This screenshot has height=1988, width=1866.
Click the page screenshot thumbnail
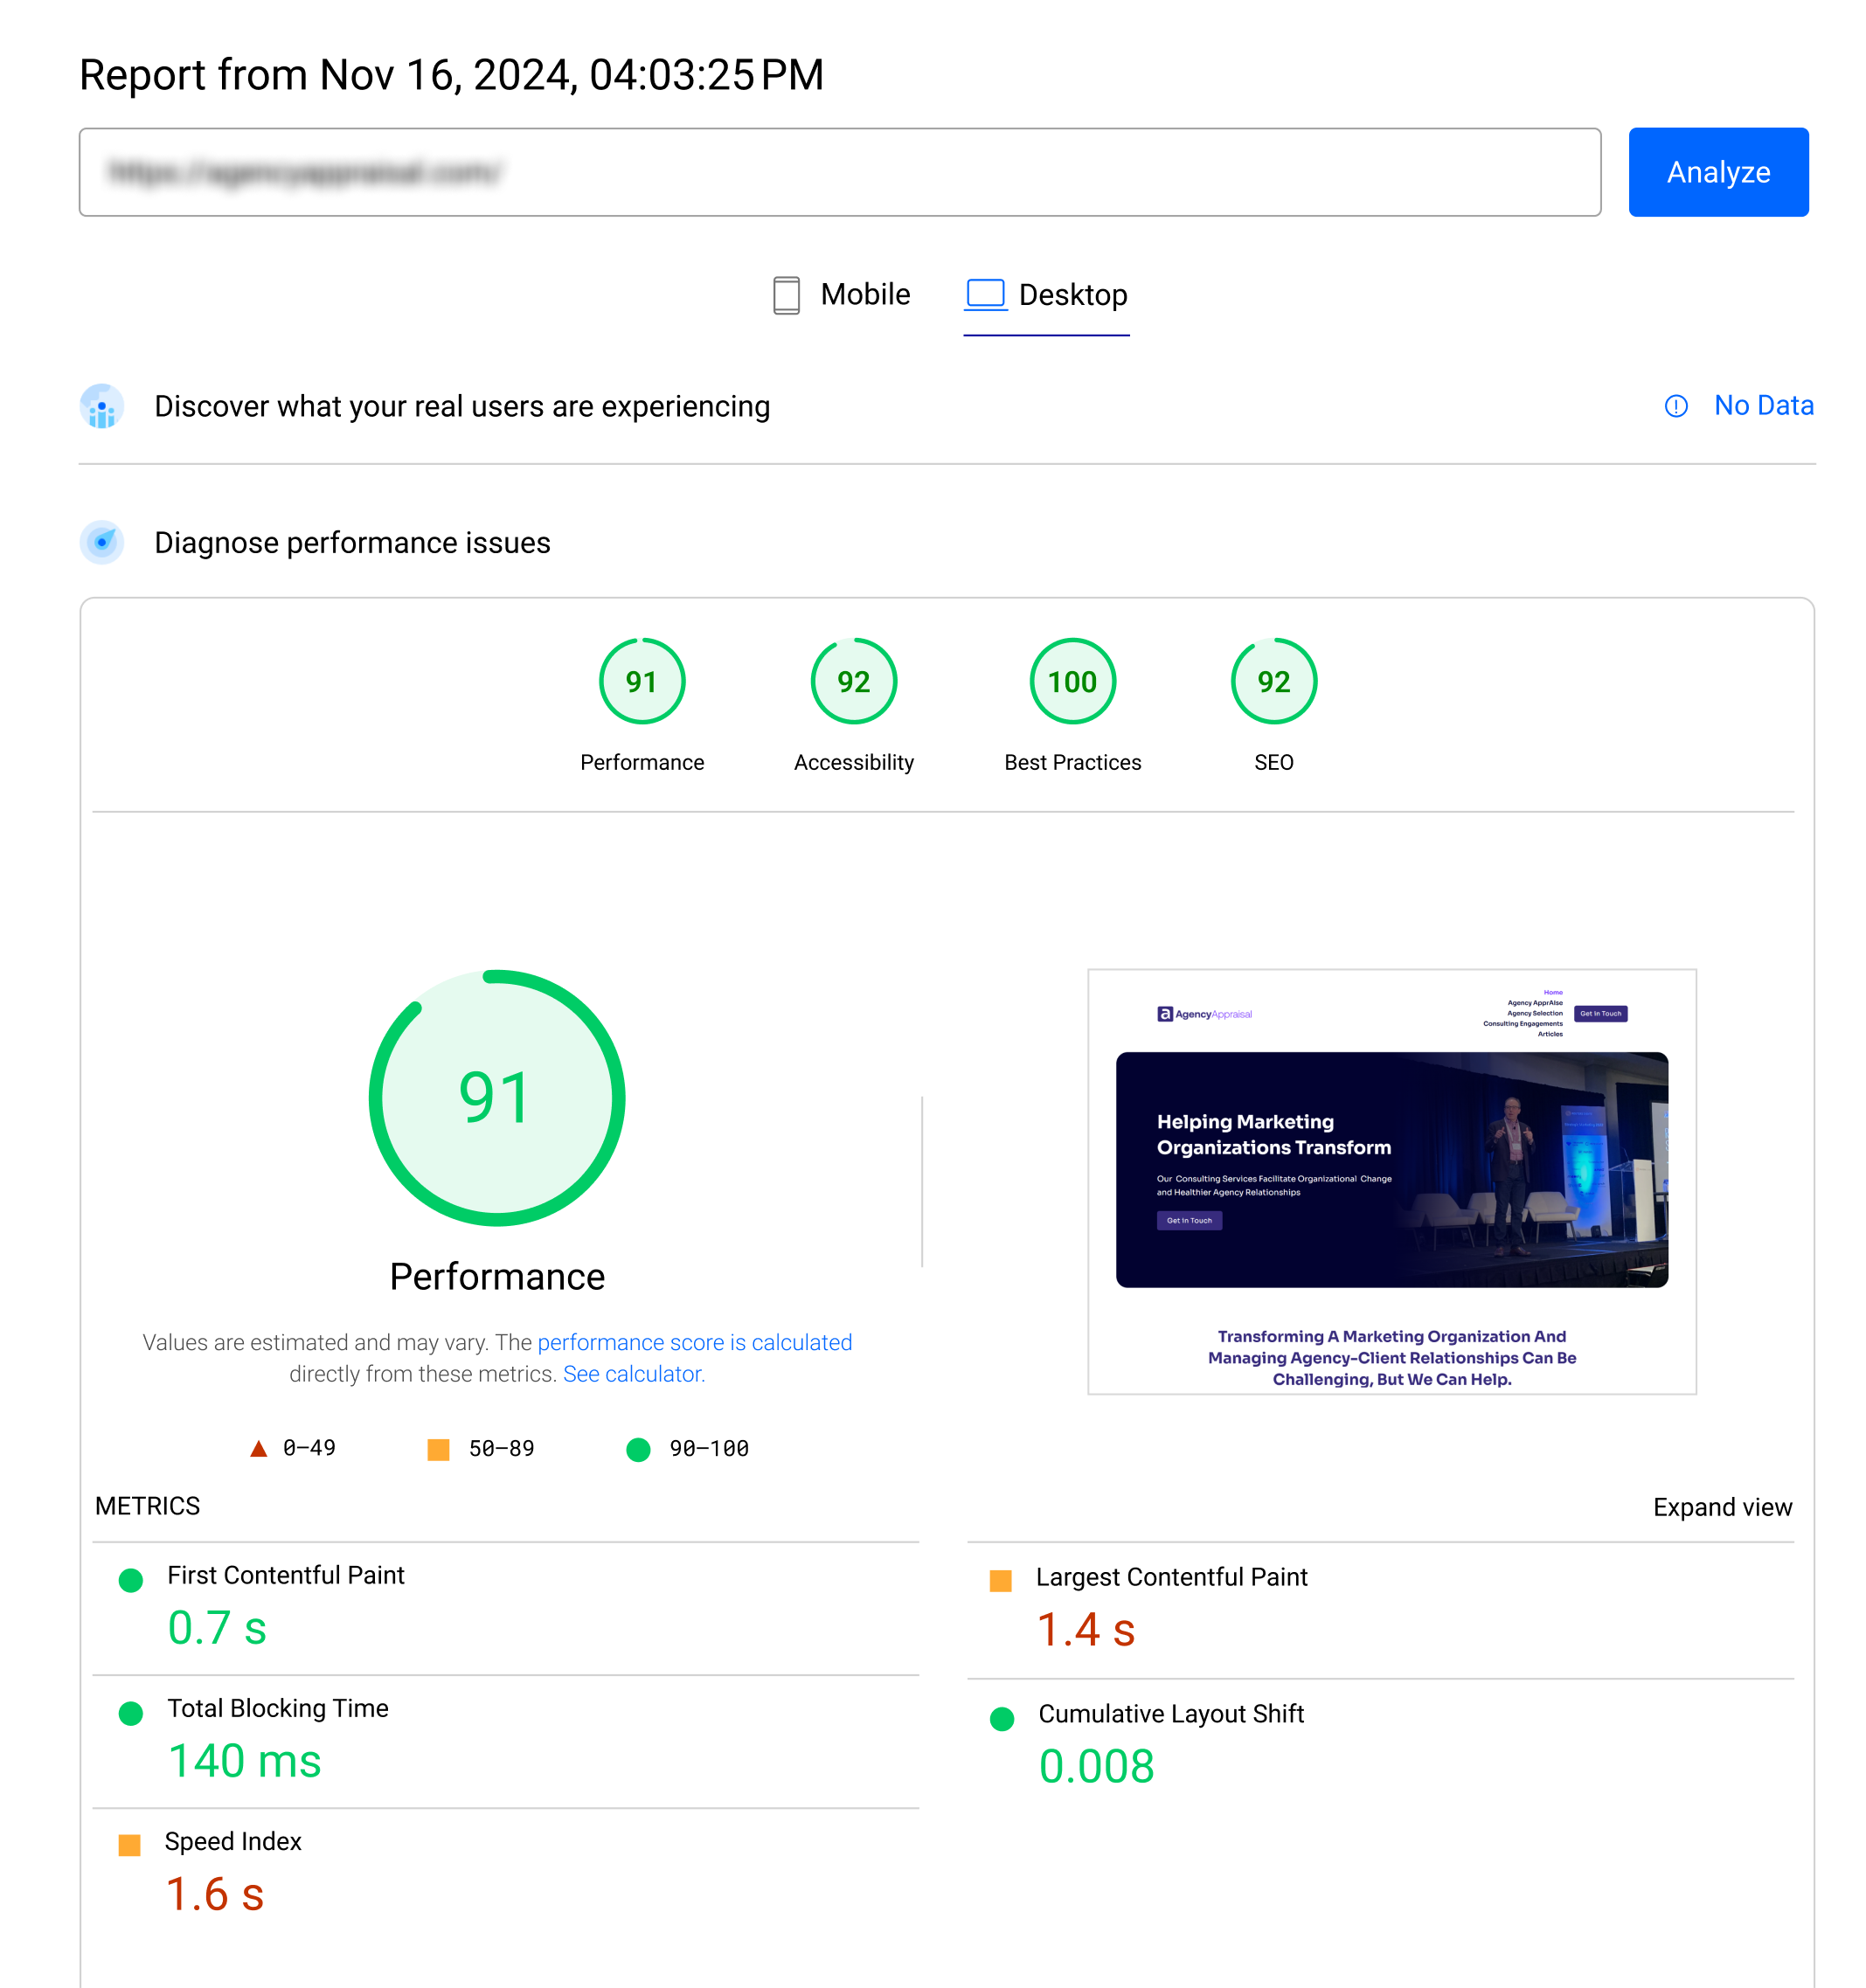(x=1391, y=1181)
